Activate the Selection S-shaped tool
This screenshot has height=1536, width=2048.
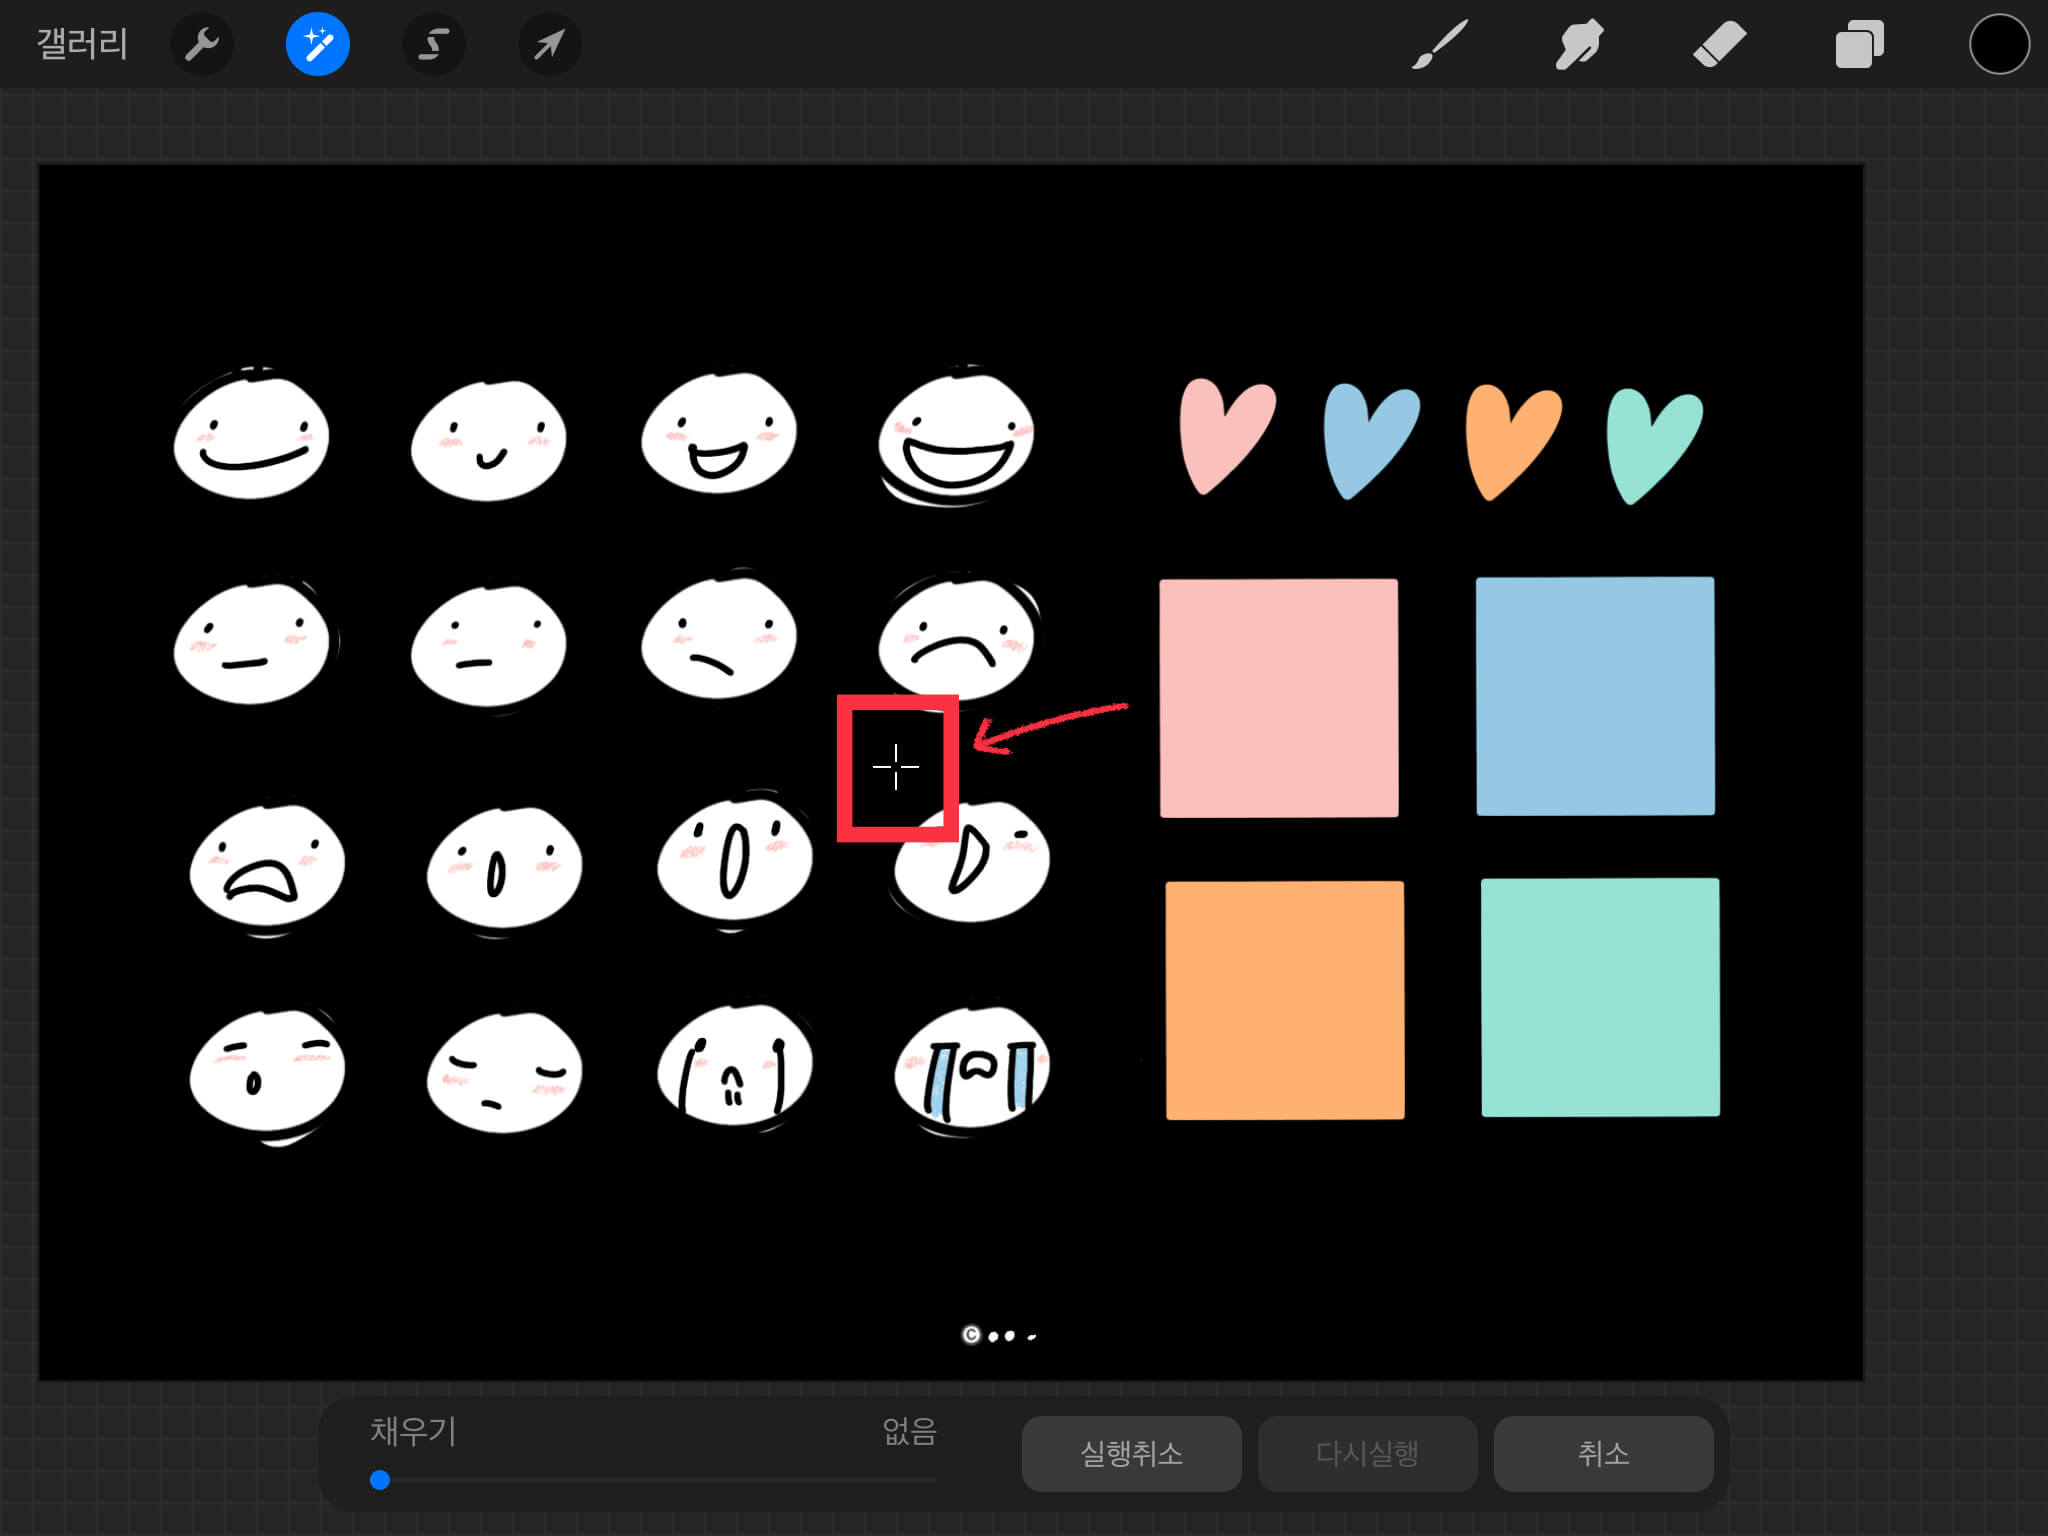434,44
